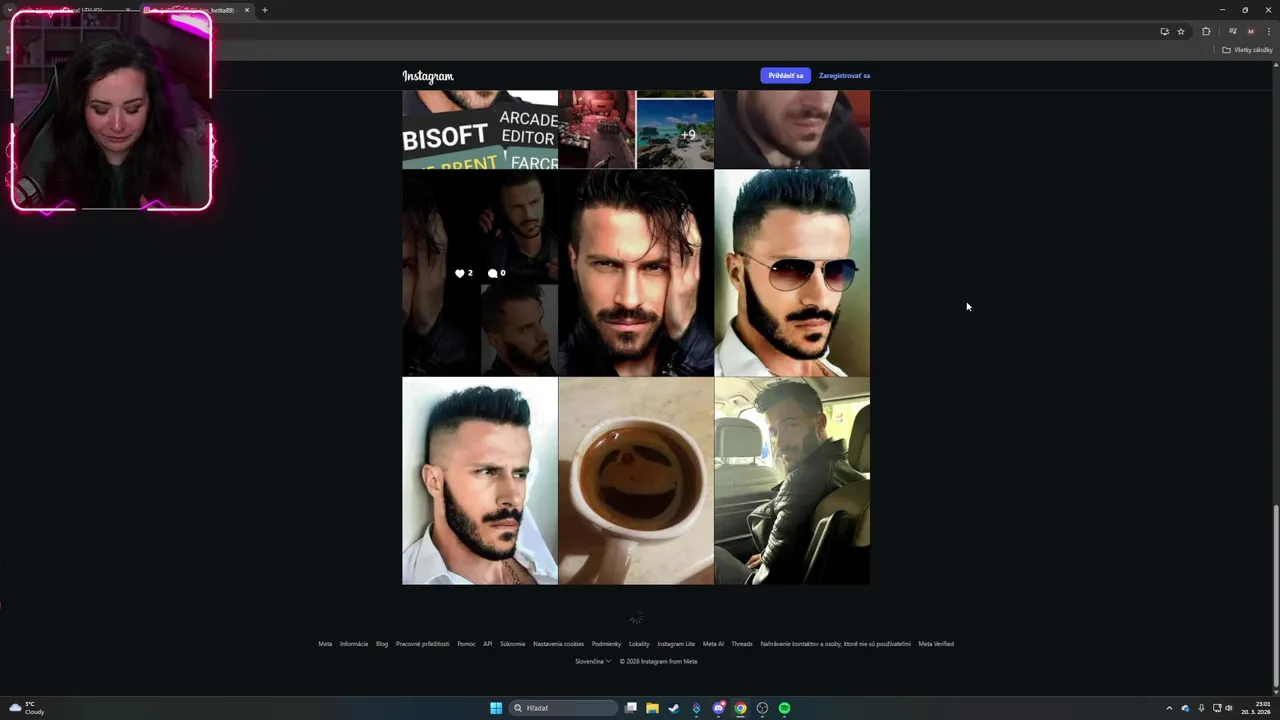Open File Explorer from the taskbar

[652, 708]
